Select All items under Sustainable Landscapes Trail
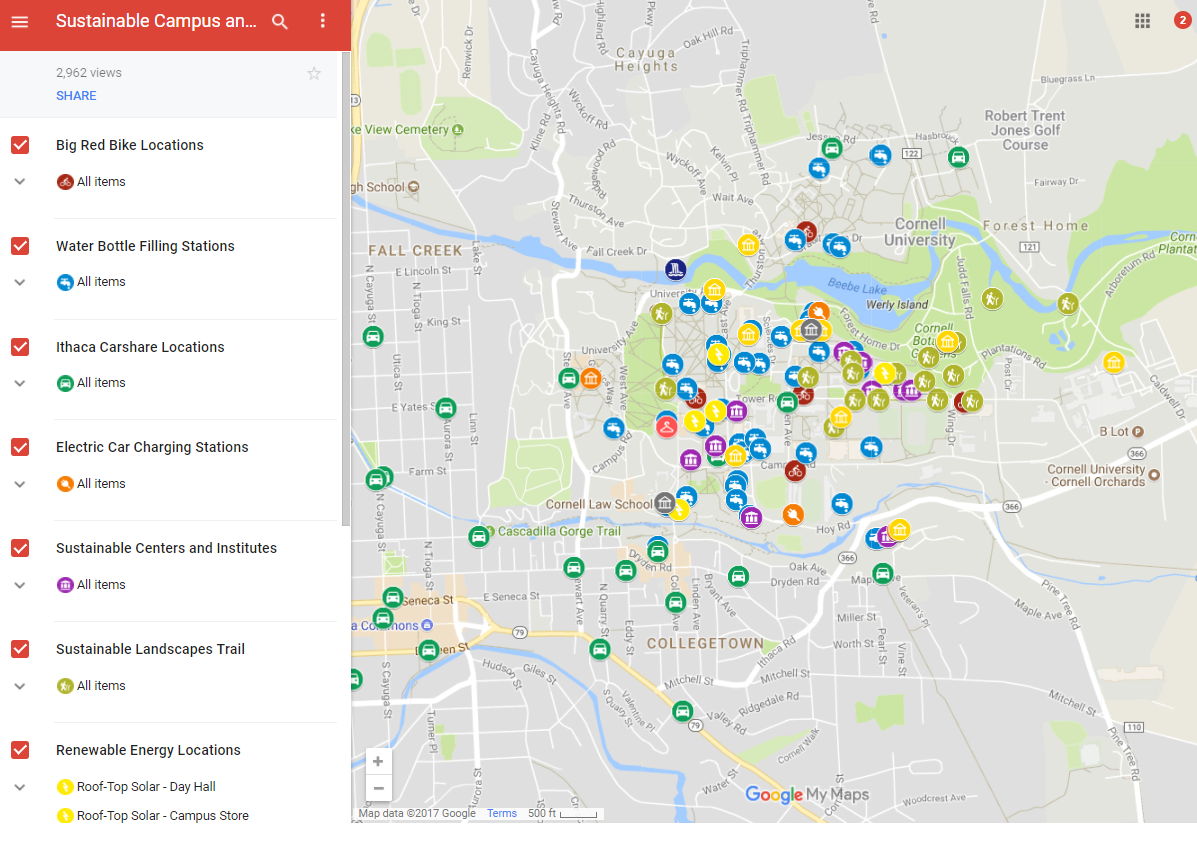Screen dimensions: 1197x848 pos(101,686)
